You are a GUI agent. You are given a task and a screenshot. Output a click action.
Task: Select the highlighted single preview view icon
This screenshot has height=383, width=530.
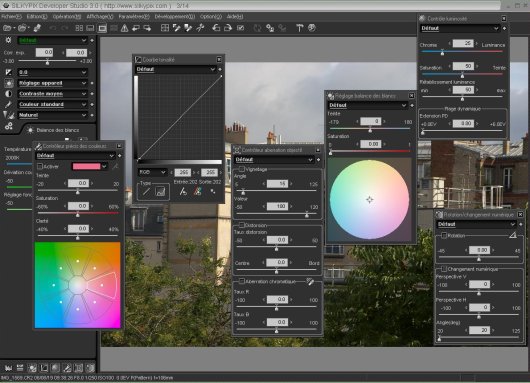102,28
